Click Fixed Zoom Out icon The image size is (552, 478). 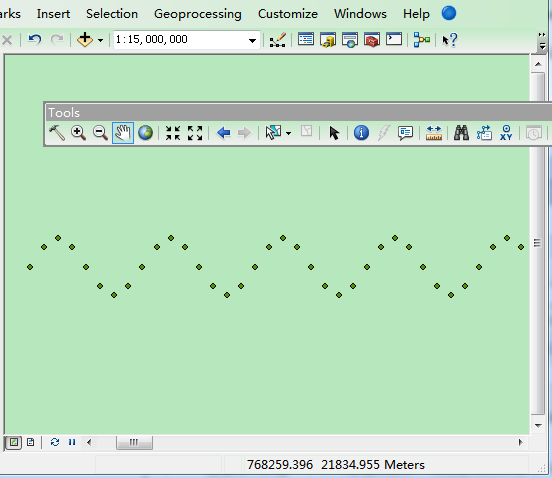(195, 133)
